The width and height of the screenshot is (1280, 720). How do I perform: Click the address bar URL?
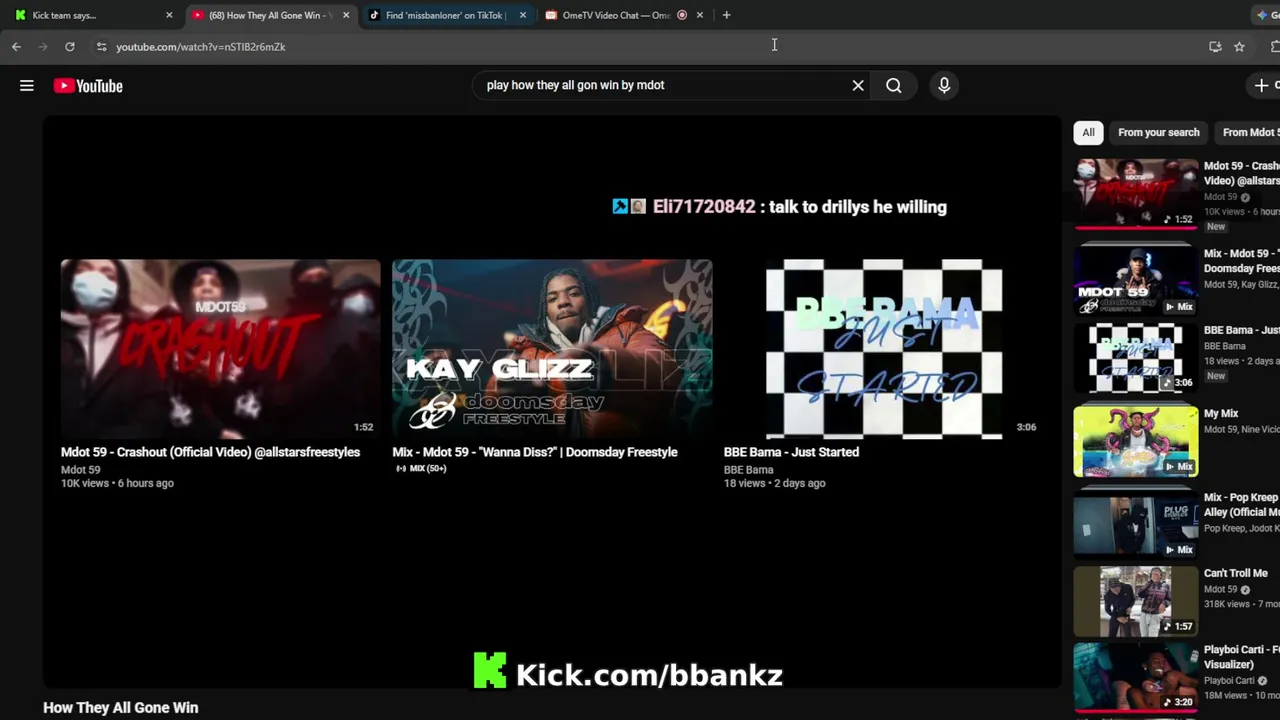point(201,47)
